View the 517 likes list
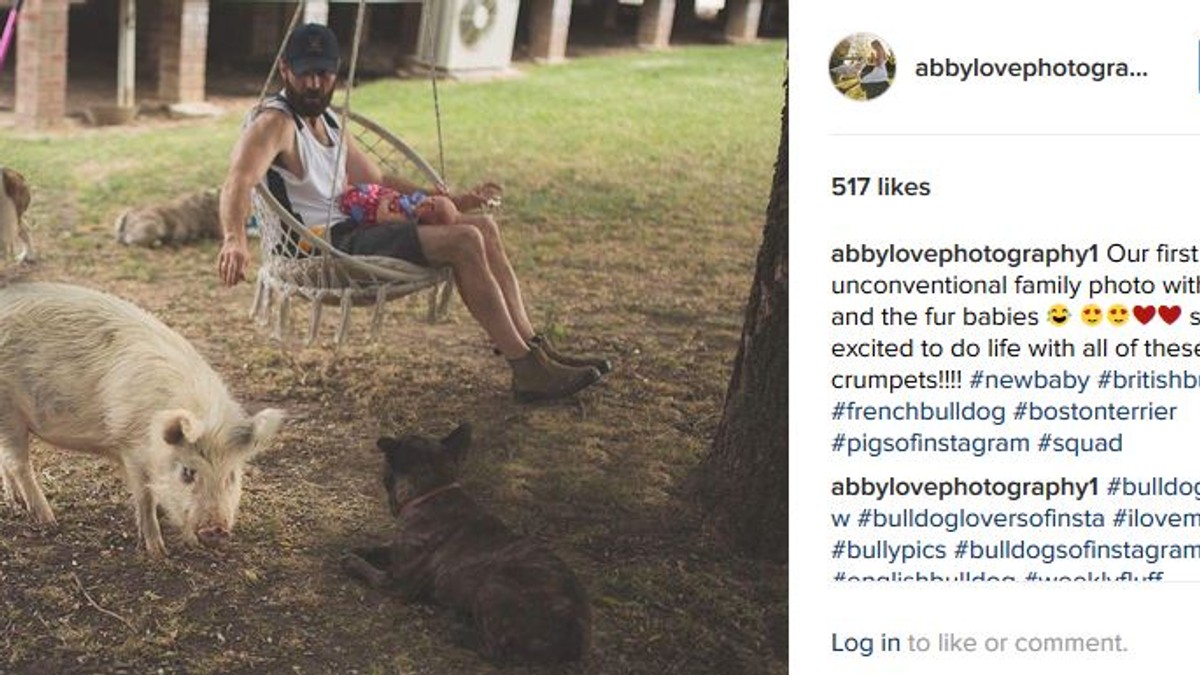The image size is (1200, 675). pos(881,187)
